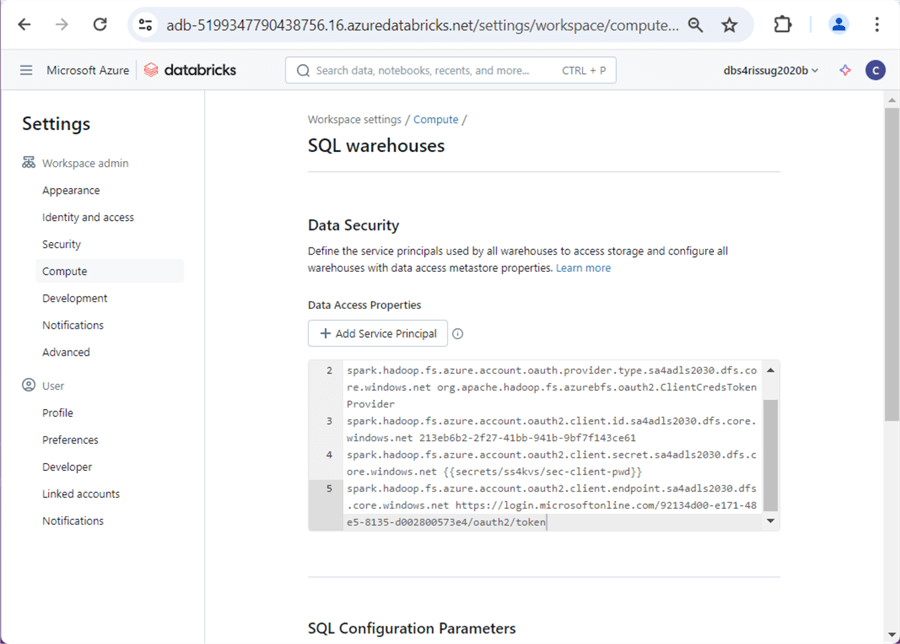Select Identity and access in sidebar
The image size is (900, 644).
click(x=88, y=217)
